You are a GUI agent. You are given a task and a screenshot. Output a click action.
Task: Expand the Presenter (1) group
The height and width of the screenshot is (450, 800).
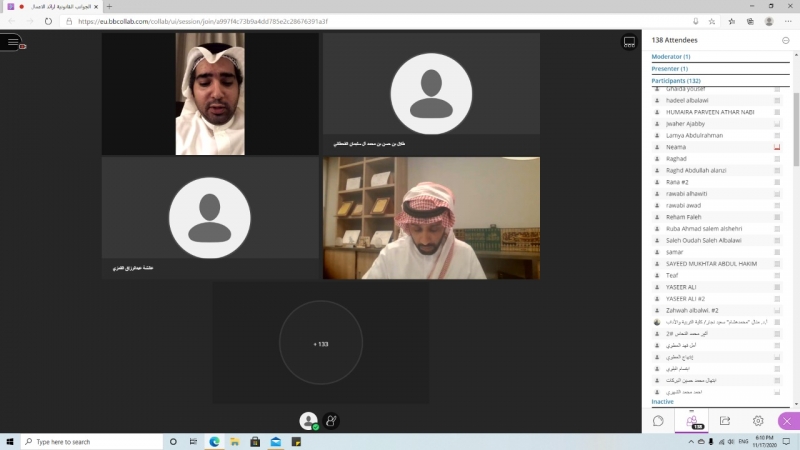[670, 68]
